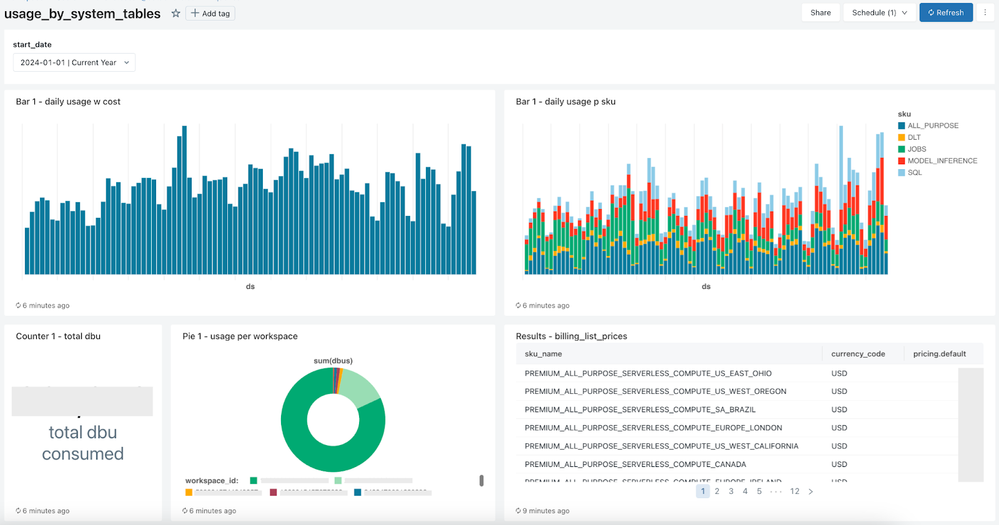
Task: Click refresh timestamp icon under total dbu counter
Action: [19, 511]
